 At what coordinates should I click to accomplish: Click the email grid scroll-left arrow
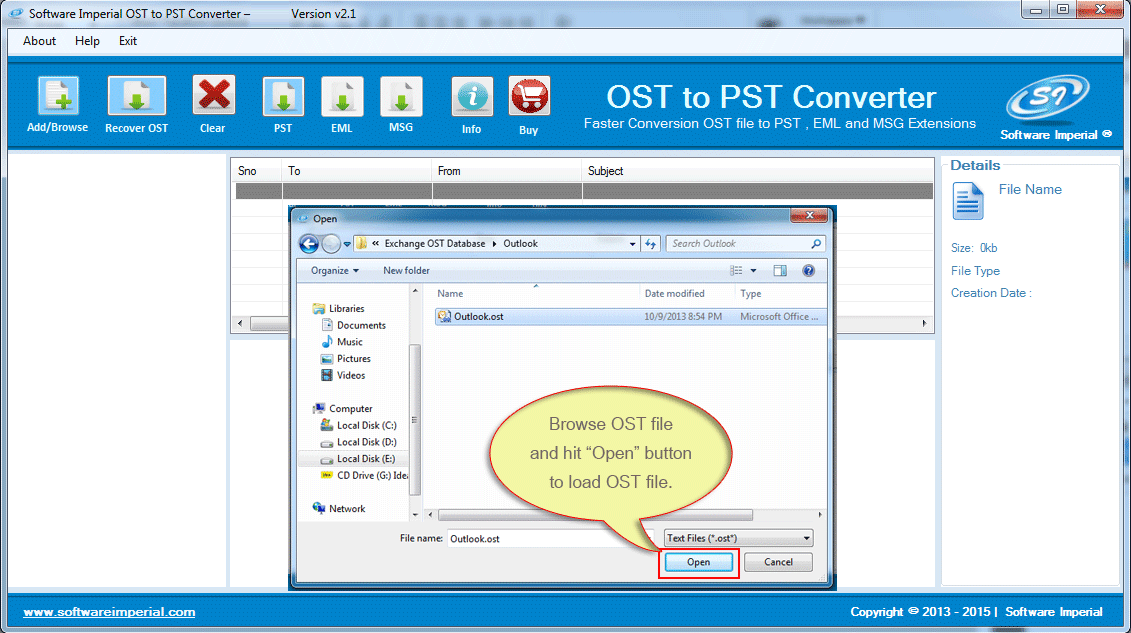tap(240, 324)
